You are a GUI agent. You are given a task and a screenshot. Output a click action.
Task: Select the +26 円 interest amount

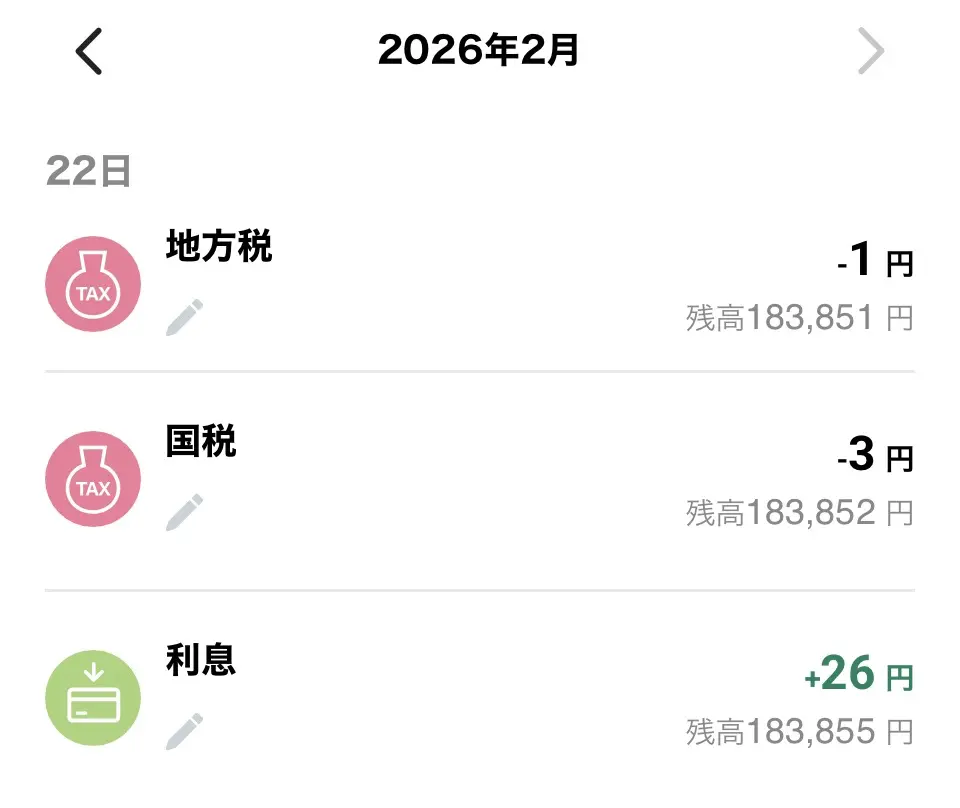[x=858, y=676]
